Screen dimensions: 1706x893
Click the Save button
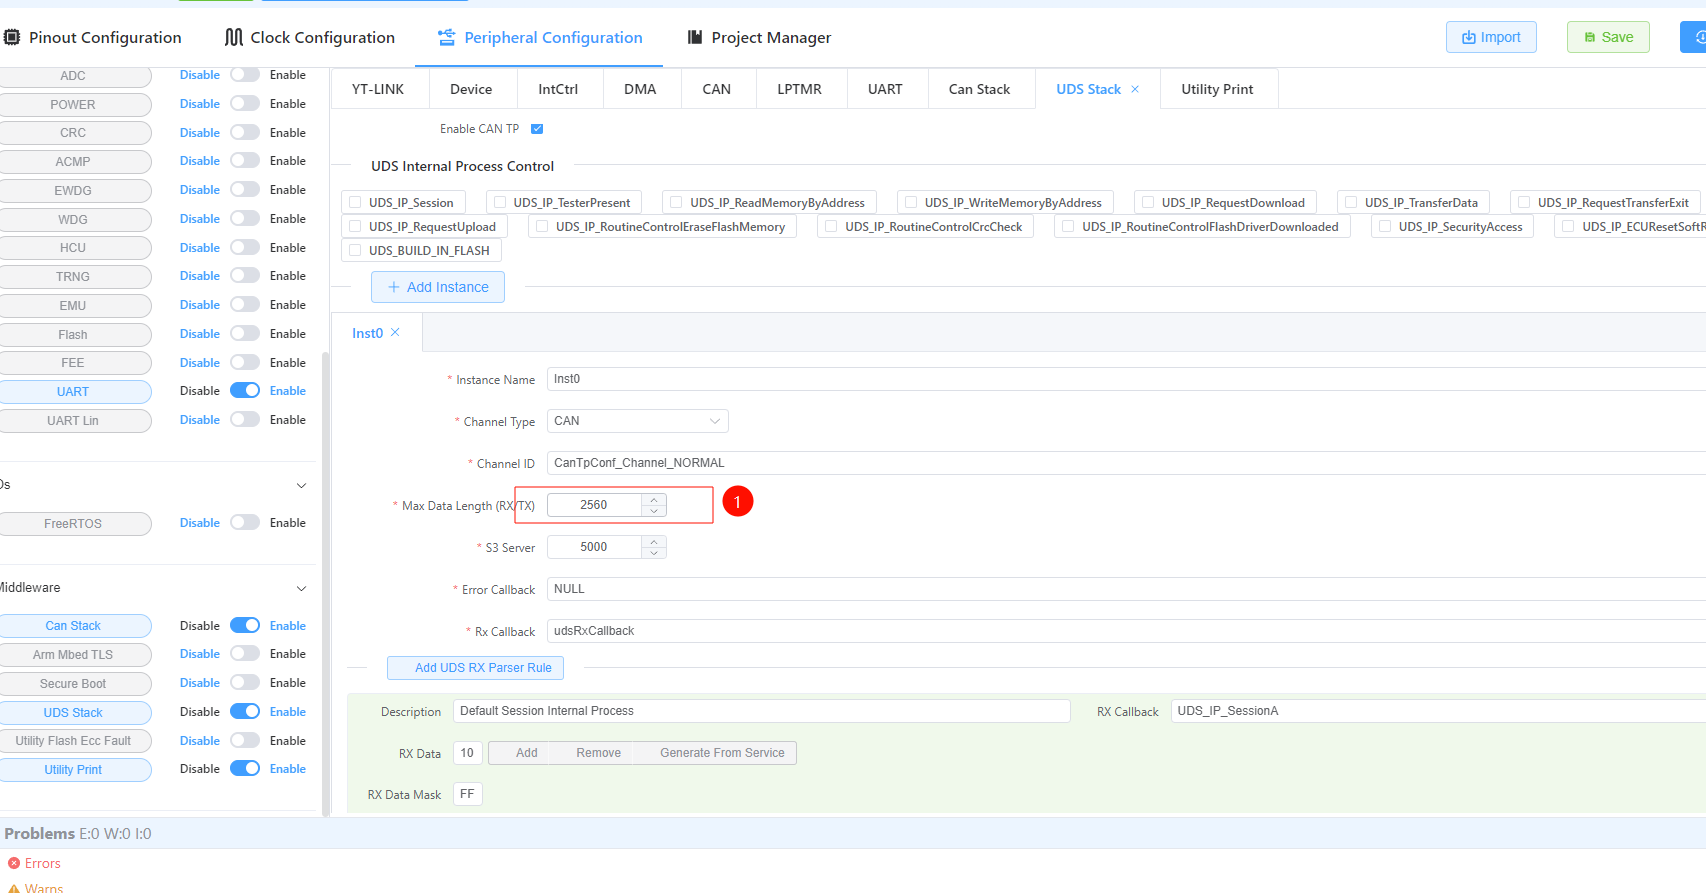pyautogui.click(x=1607, y=37)
